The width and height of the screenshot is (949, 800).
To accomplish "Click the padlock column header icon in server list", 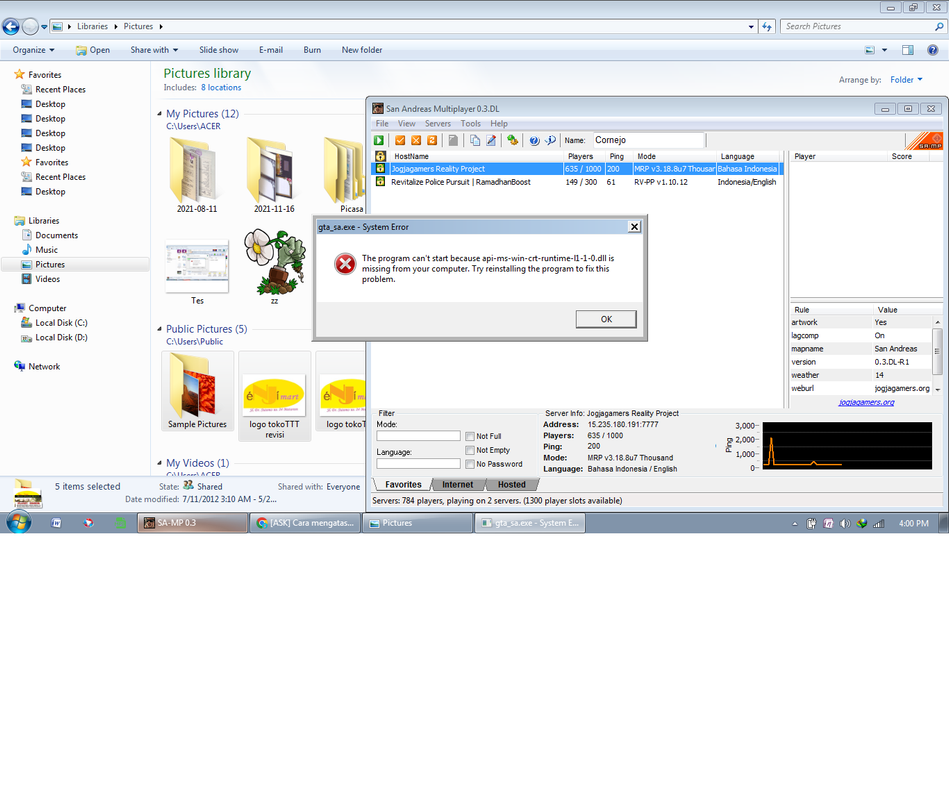I will 381,156.
